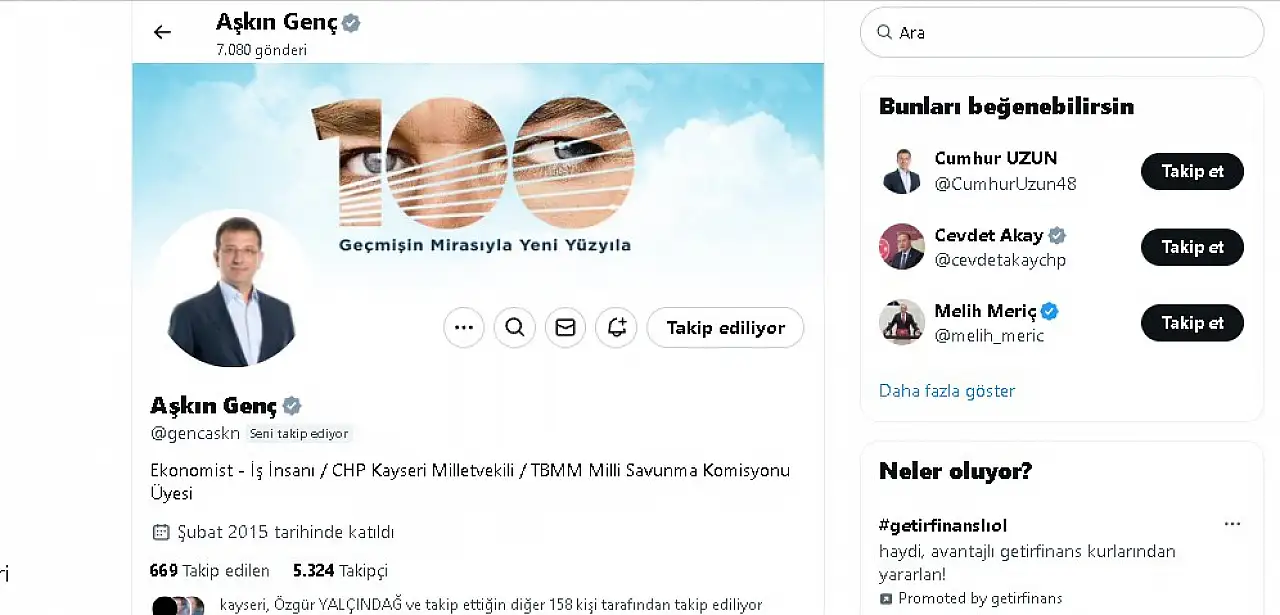
Task: View the 669 Takip edilen list
Action: pos(210,571)
